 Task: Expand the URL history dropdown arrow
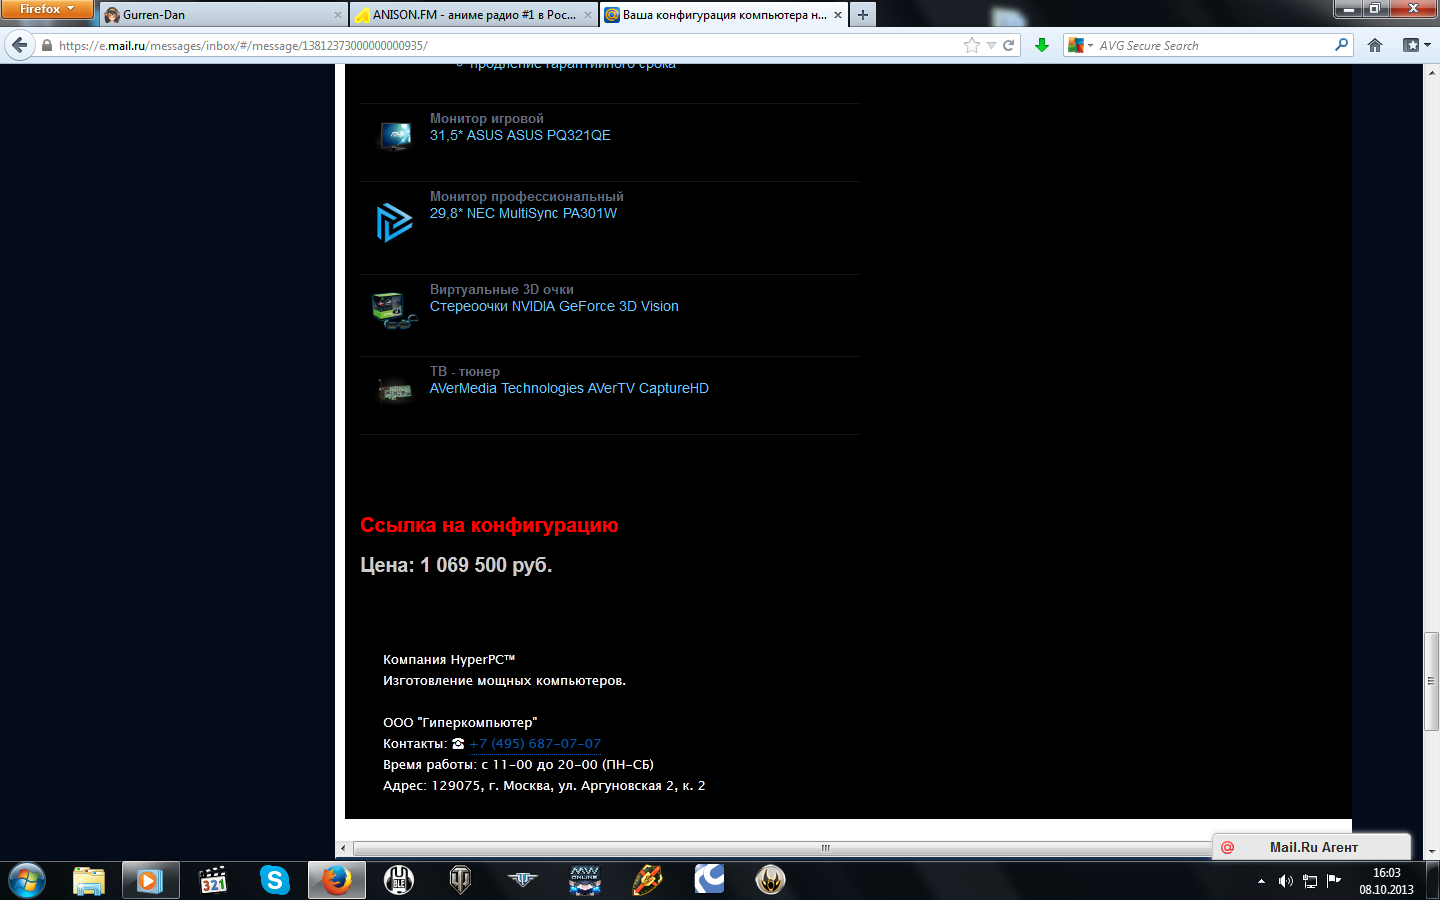pos(991,45)
